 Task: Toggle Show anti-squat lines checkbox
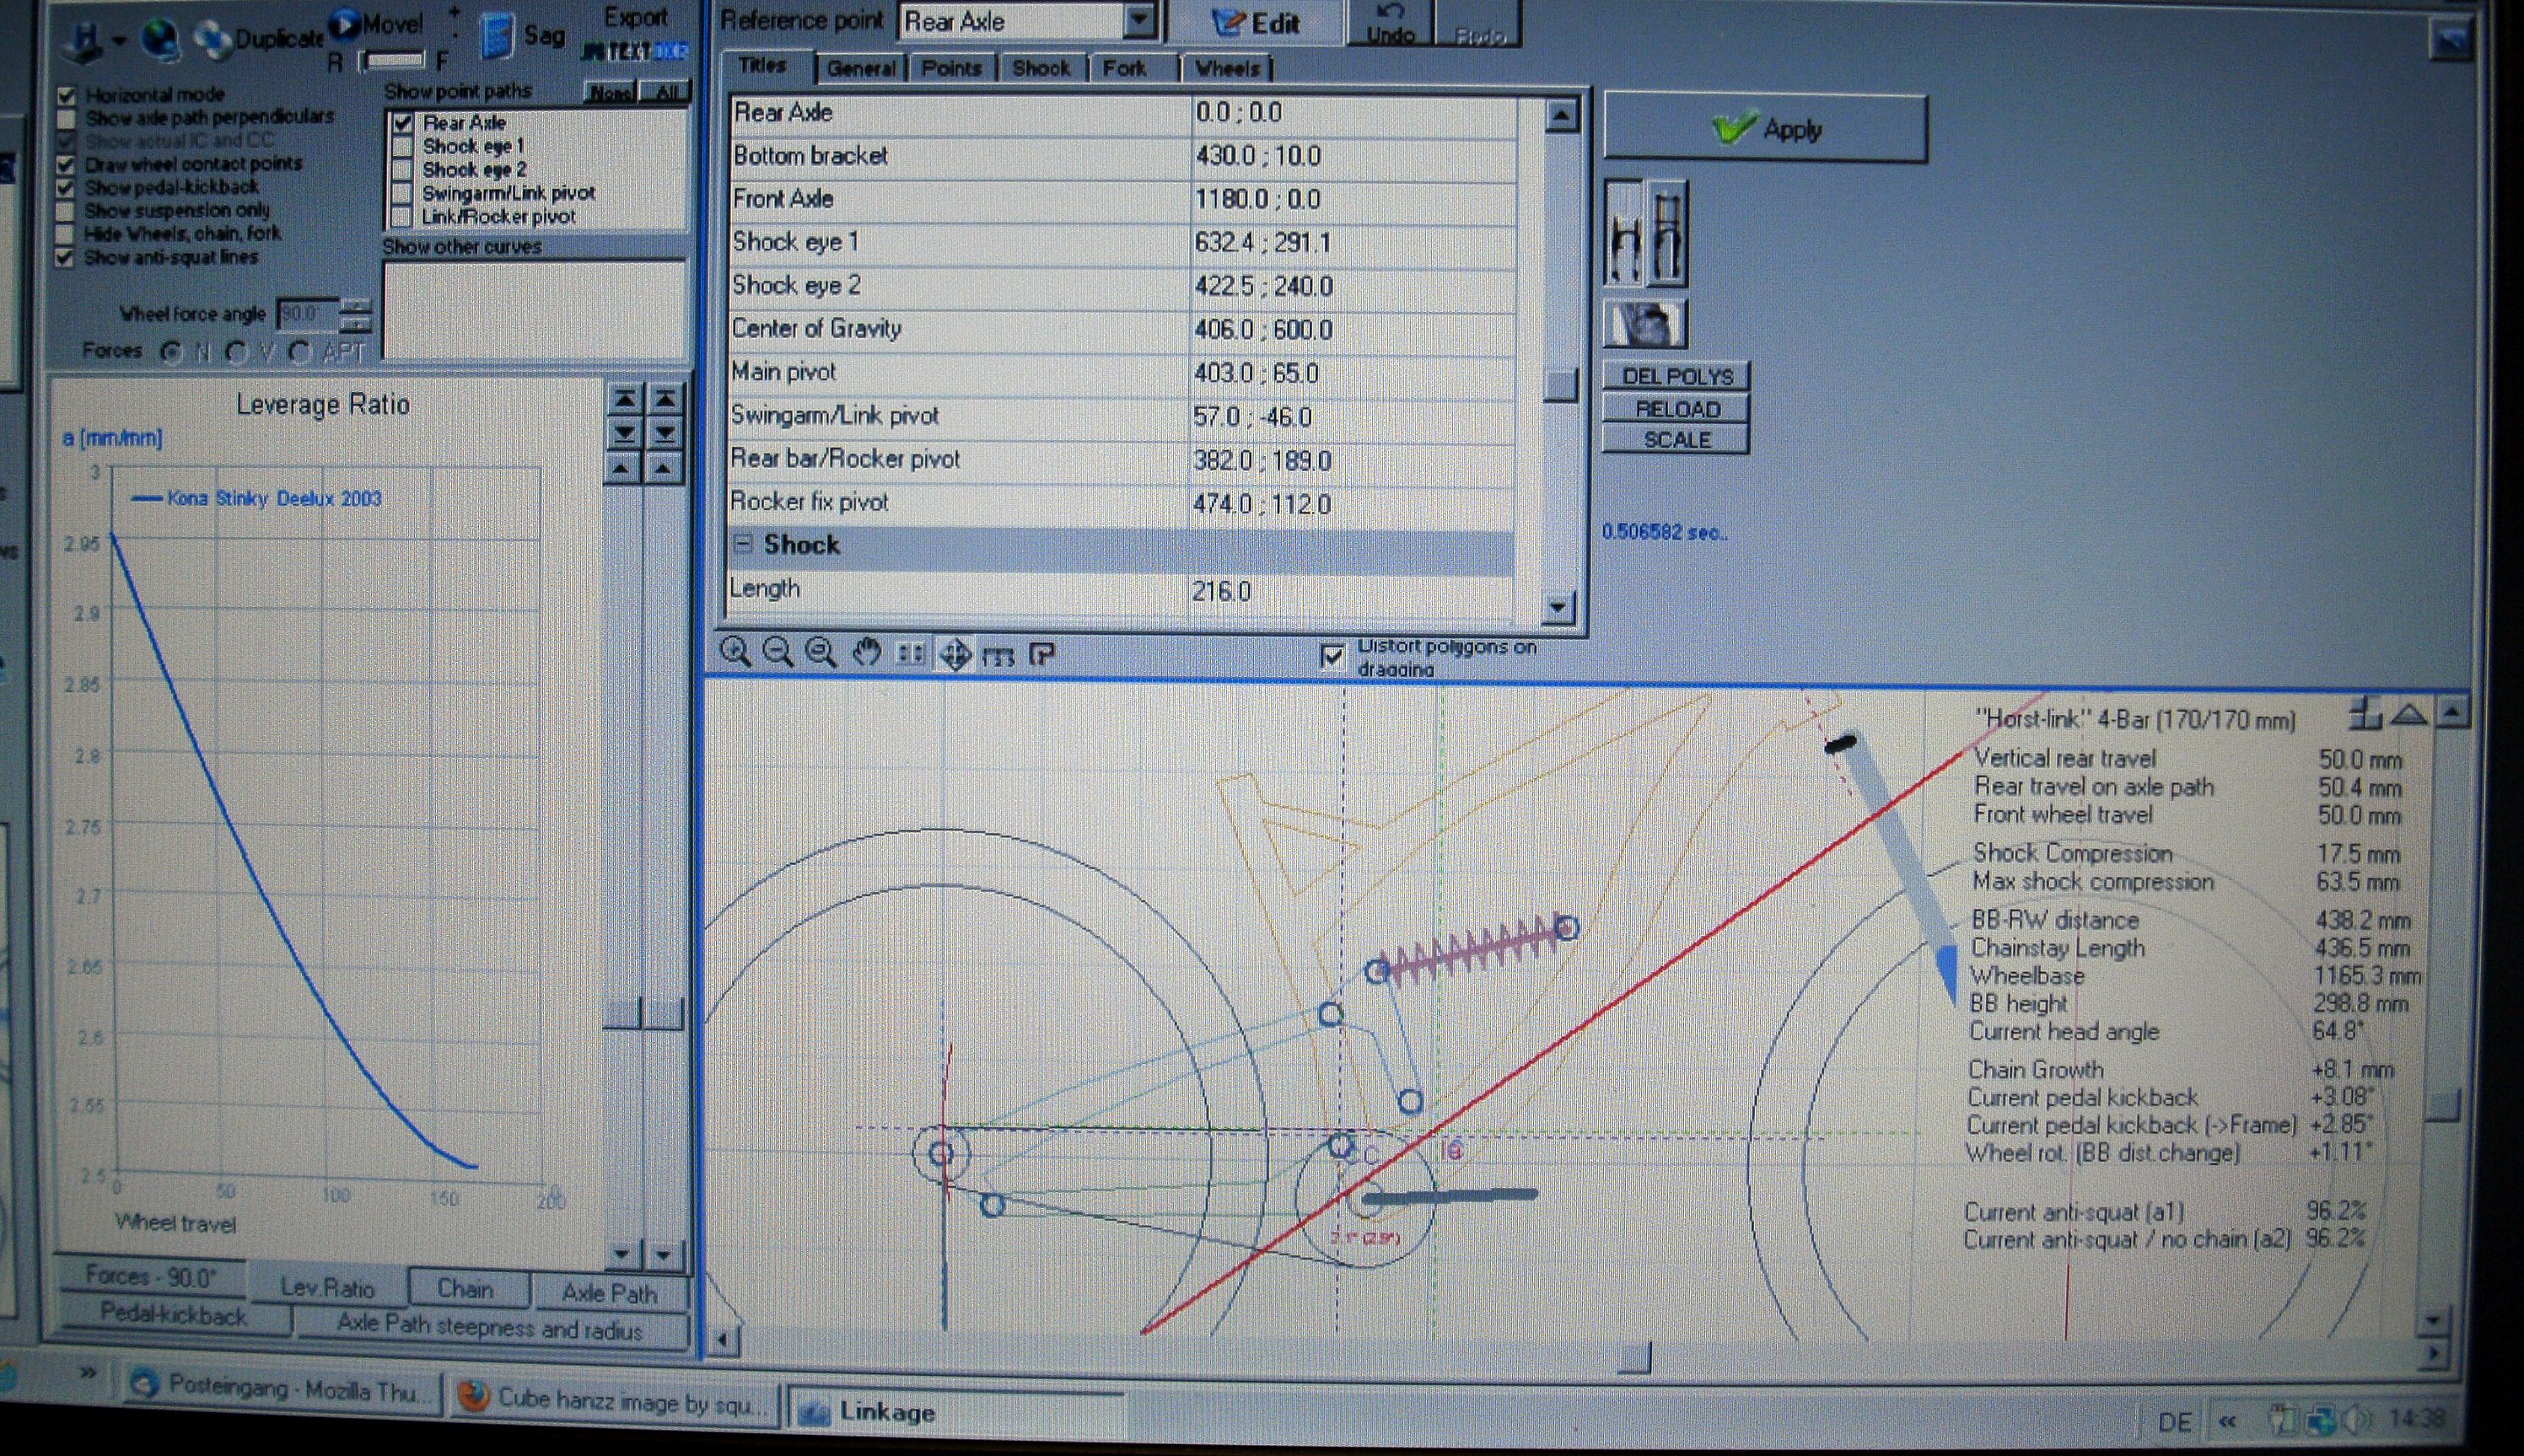[65, 258]
